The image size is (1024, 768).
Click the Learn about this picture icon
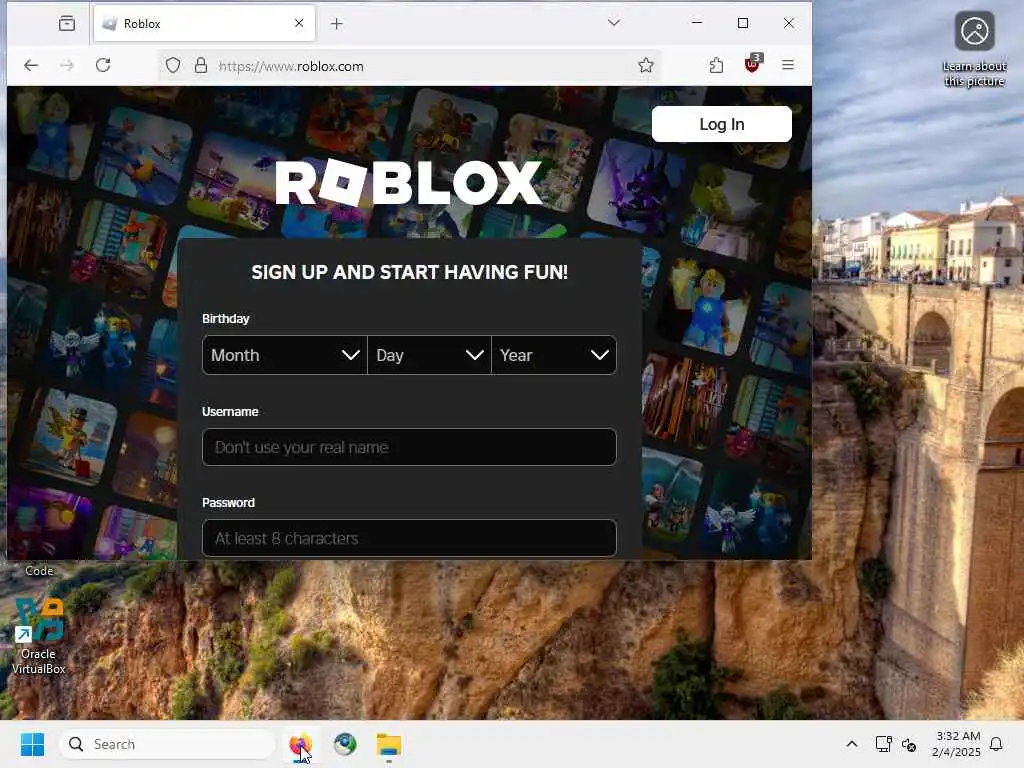point(974,50)
